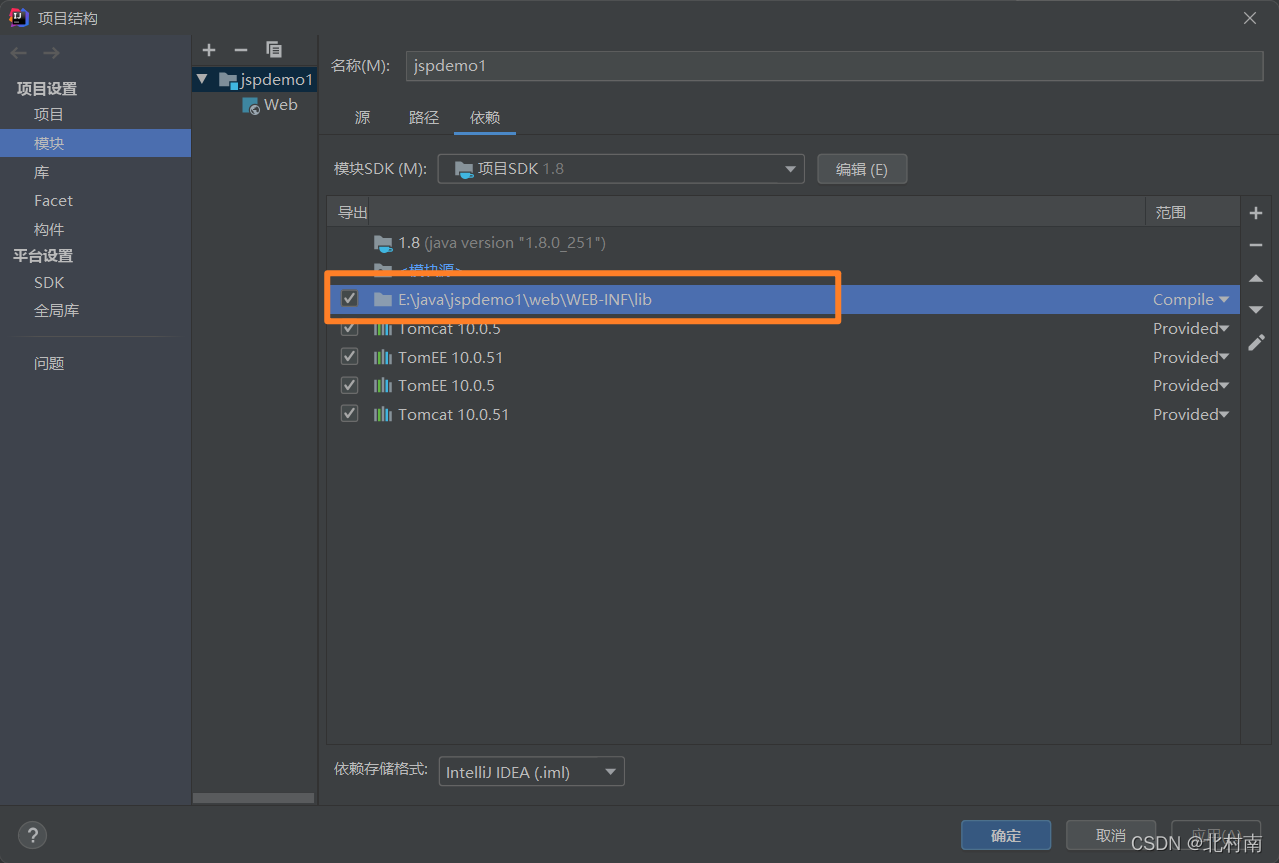The width and height of the screenshot is (1279, 863).
Task: Remove selected module with minus icon
Action: [x=240, y=50]
